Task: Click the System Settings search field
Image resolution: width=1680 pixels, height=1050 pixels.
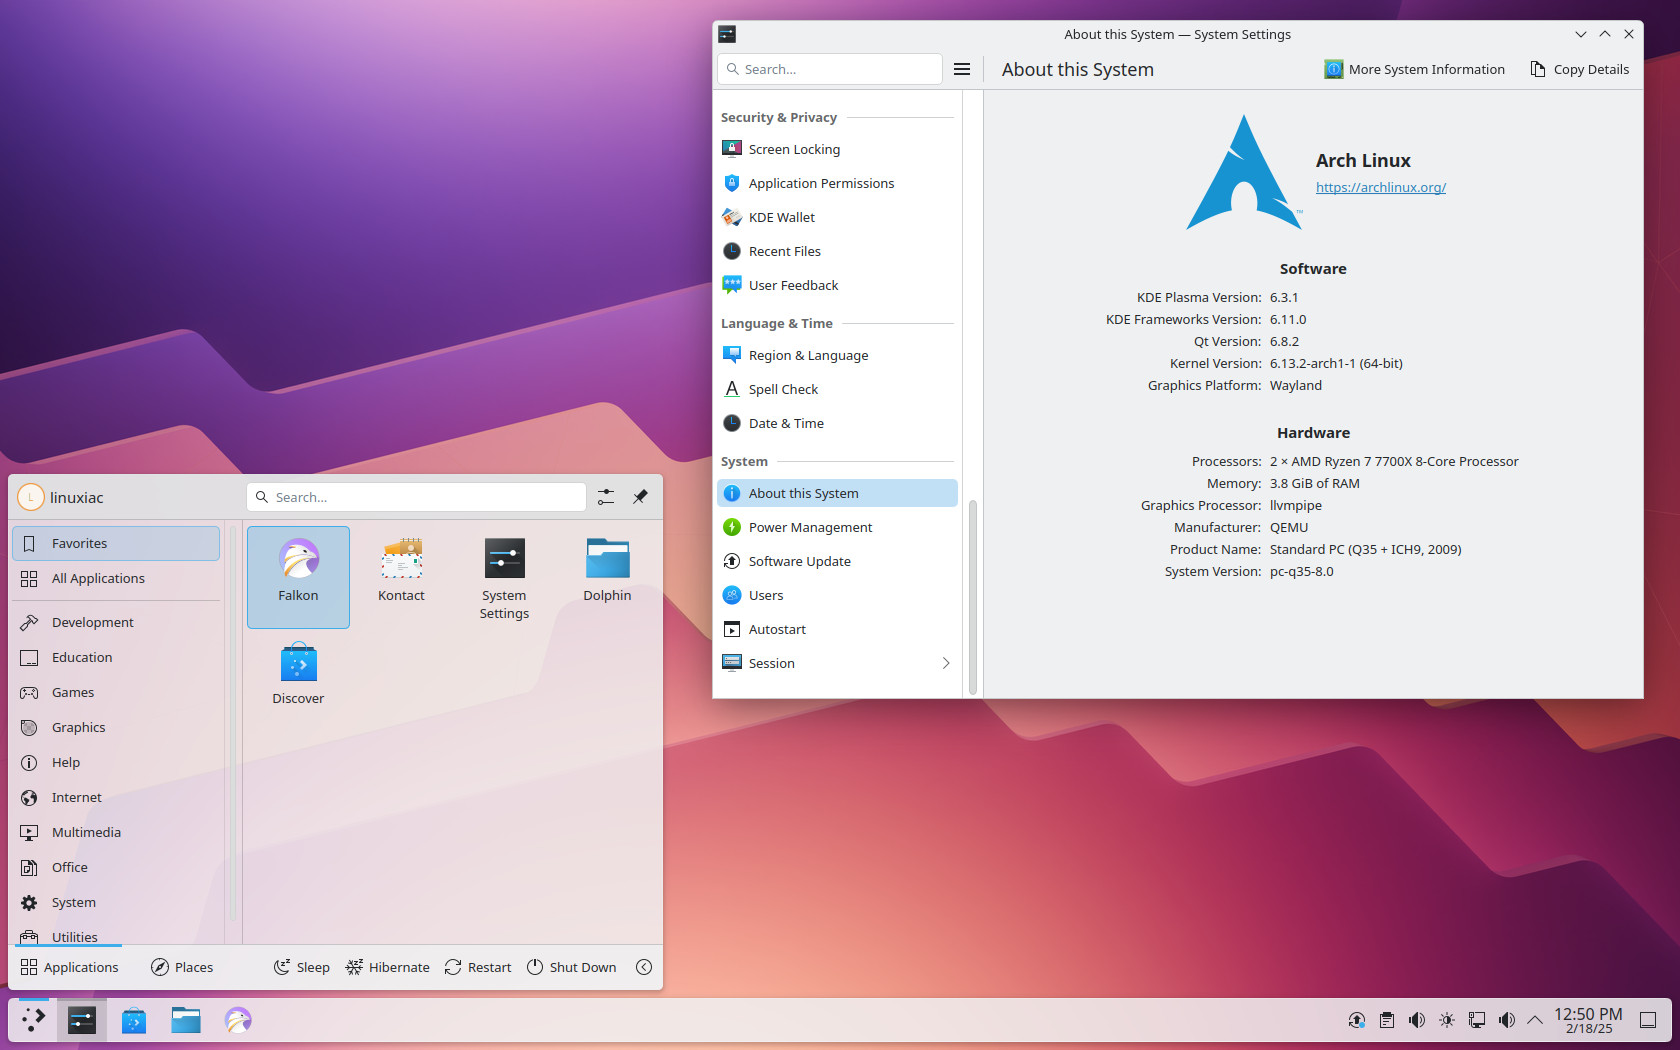Action: pyautogui.click(x=830, y=69)
